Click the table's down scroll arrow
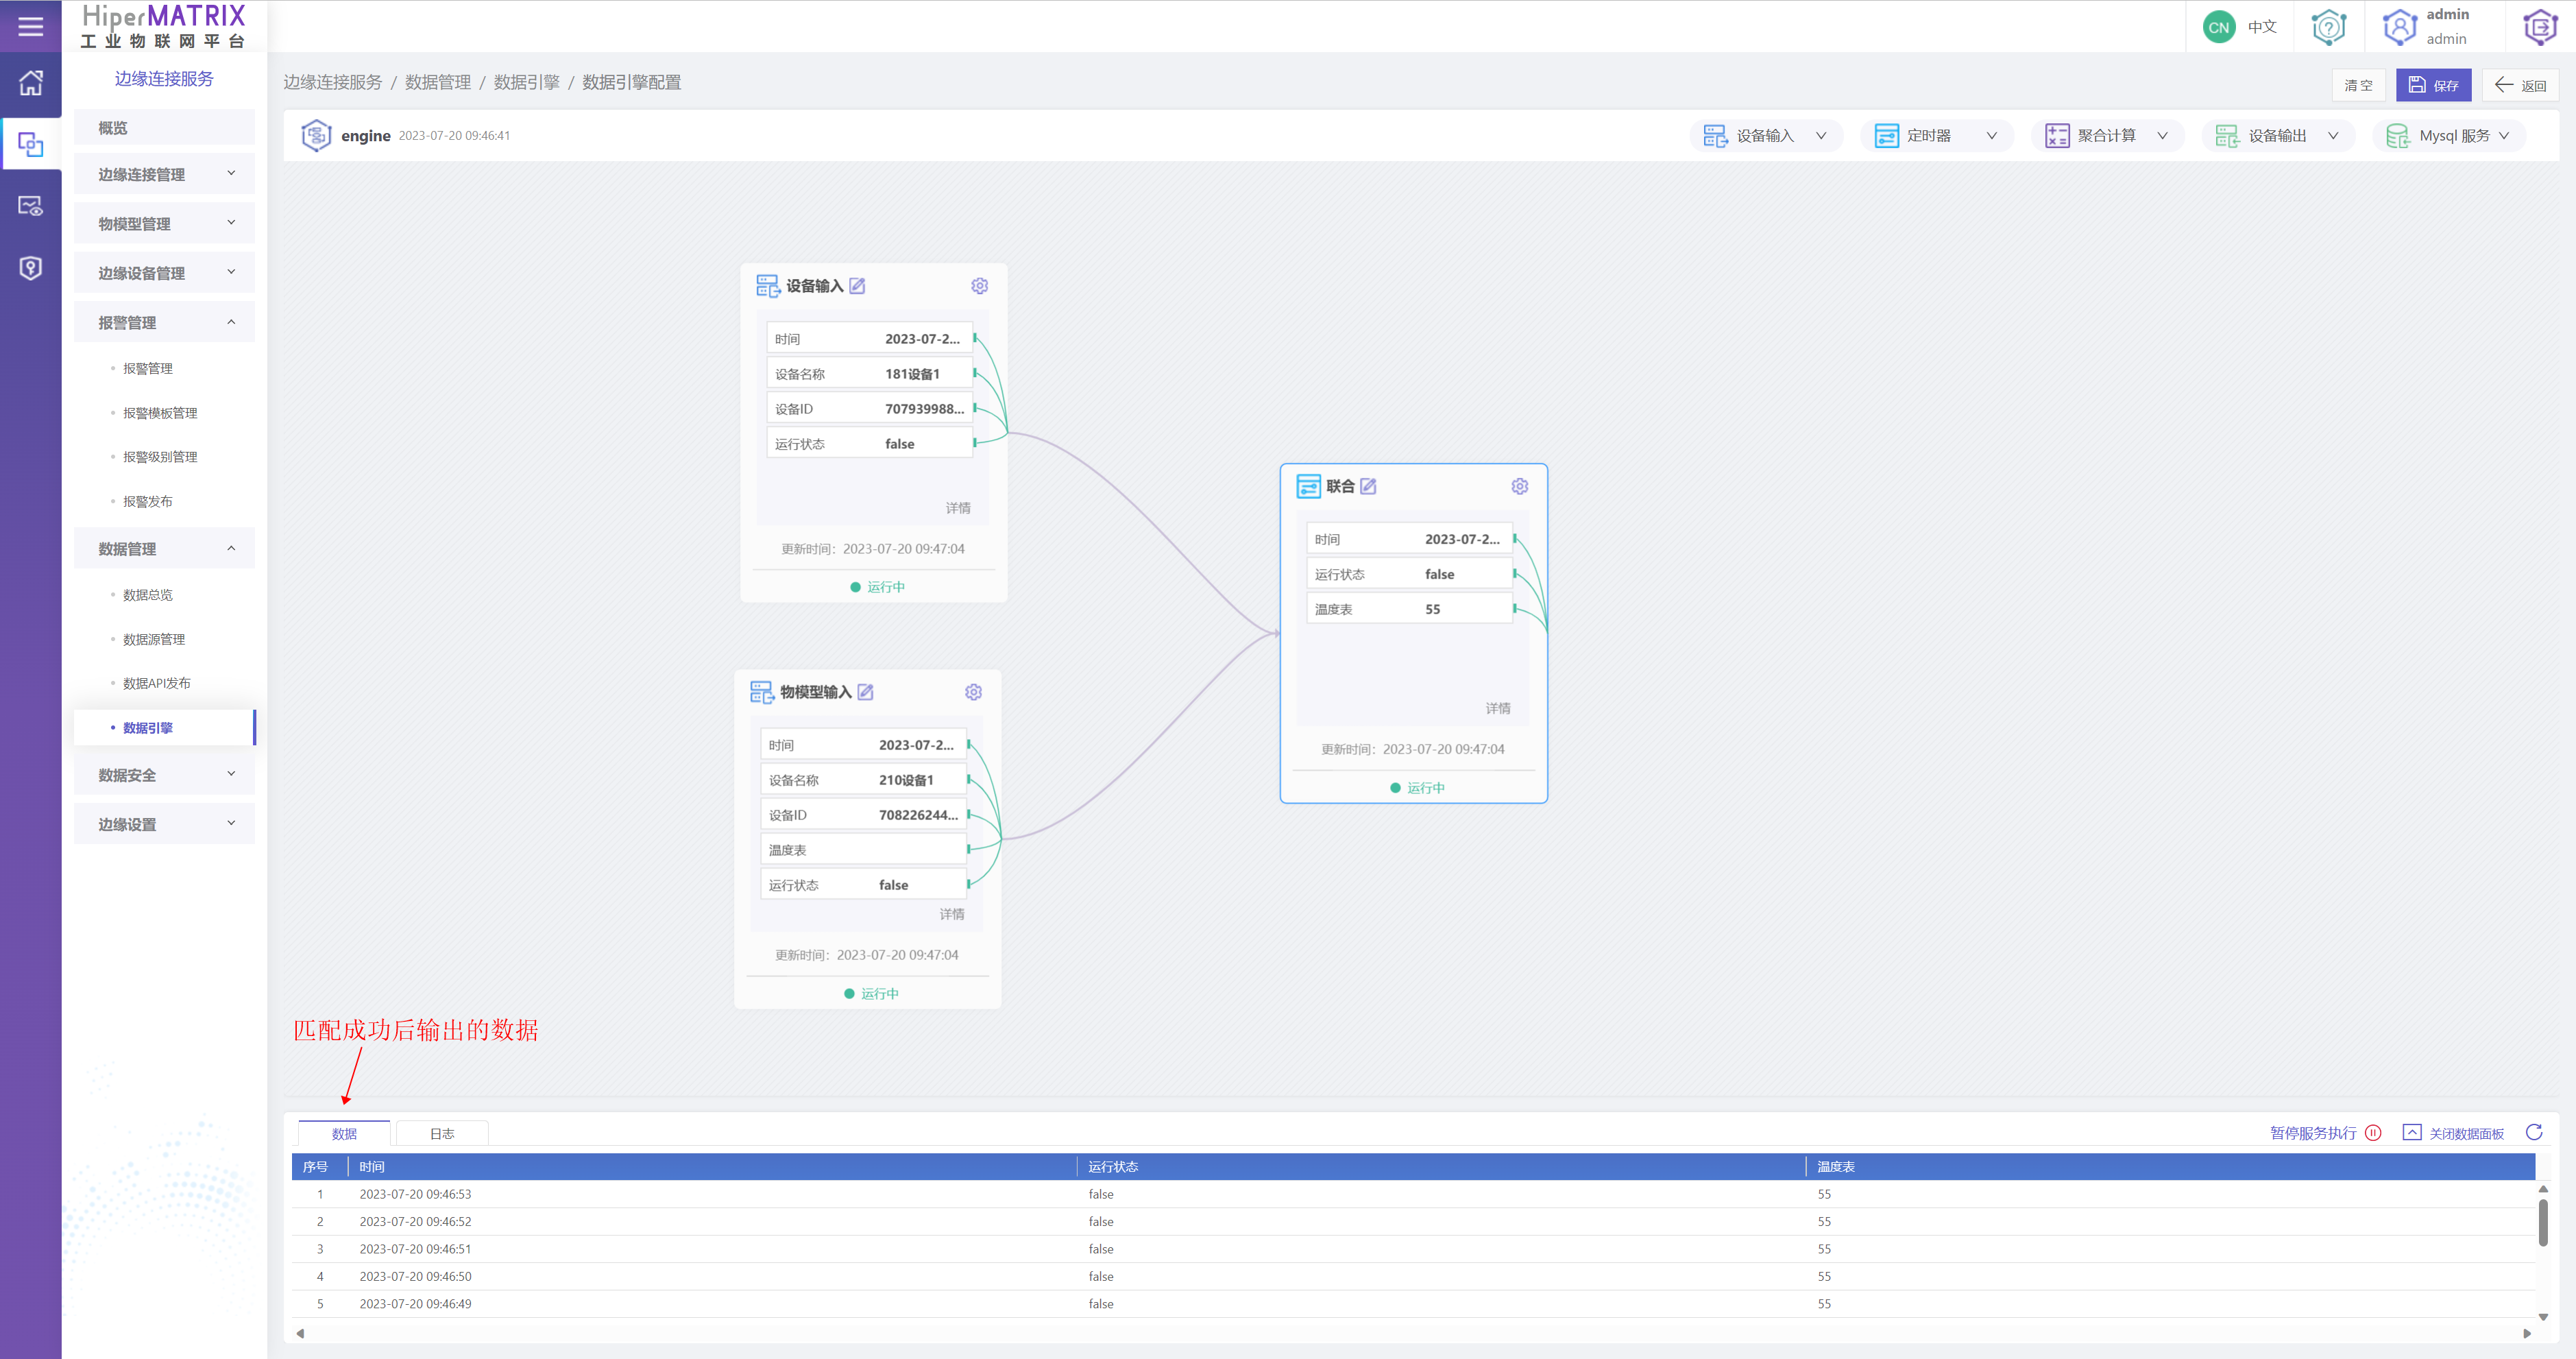Image resolution: width=2576 pixels, height=1359 pixels. (2542, 1316)
